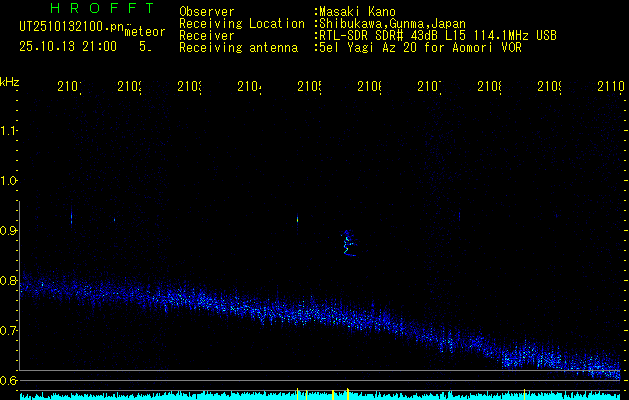629x400 pixels.
Task: Click the bright yellow-tipped echo under the 2105 label
Action: tap(297, 219)
